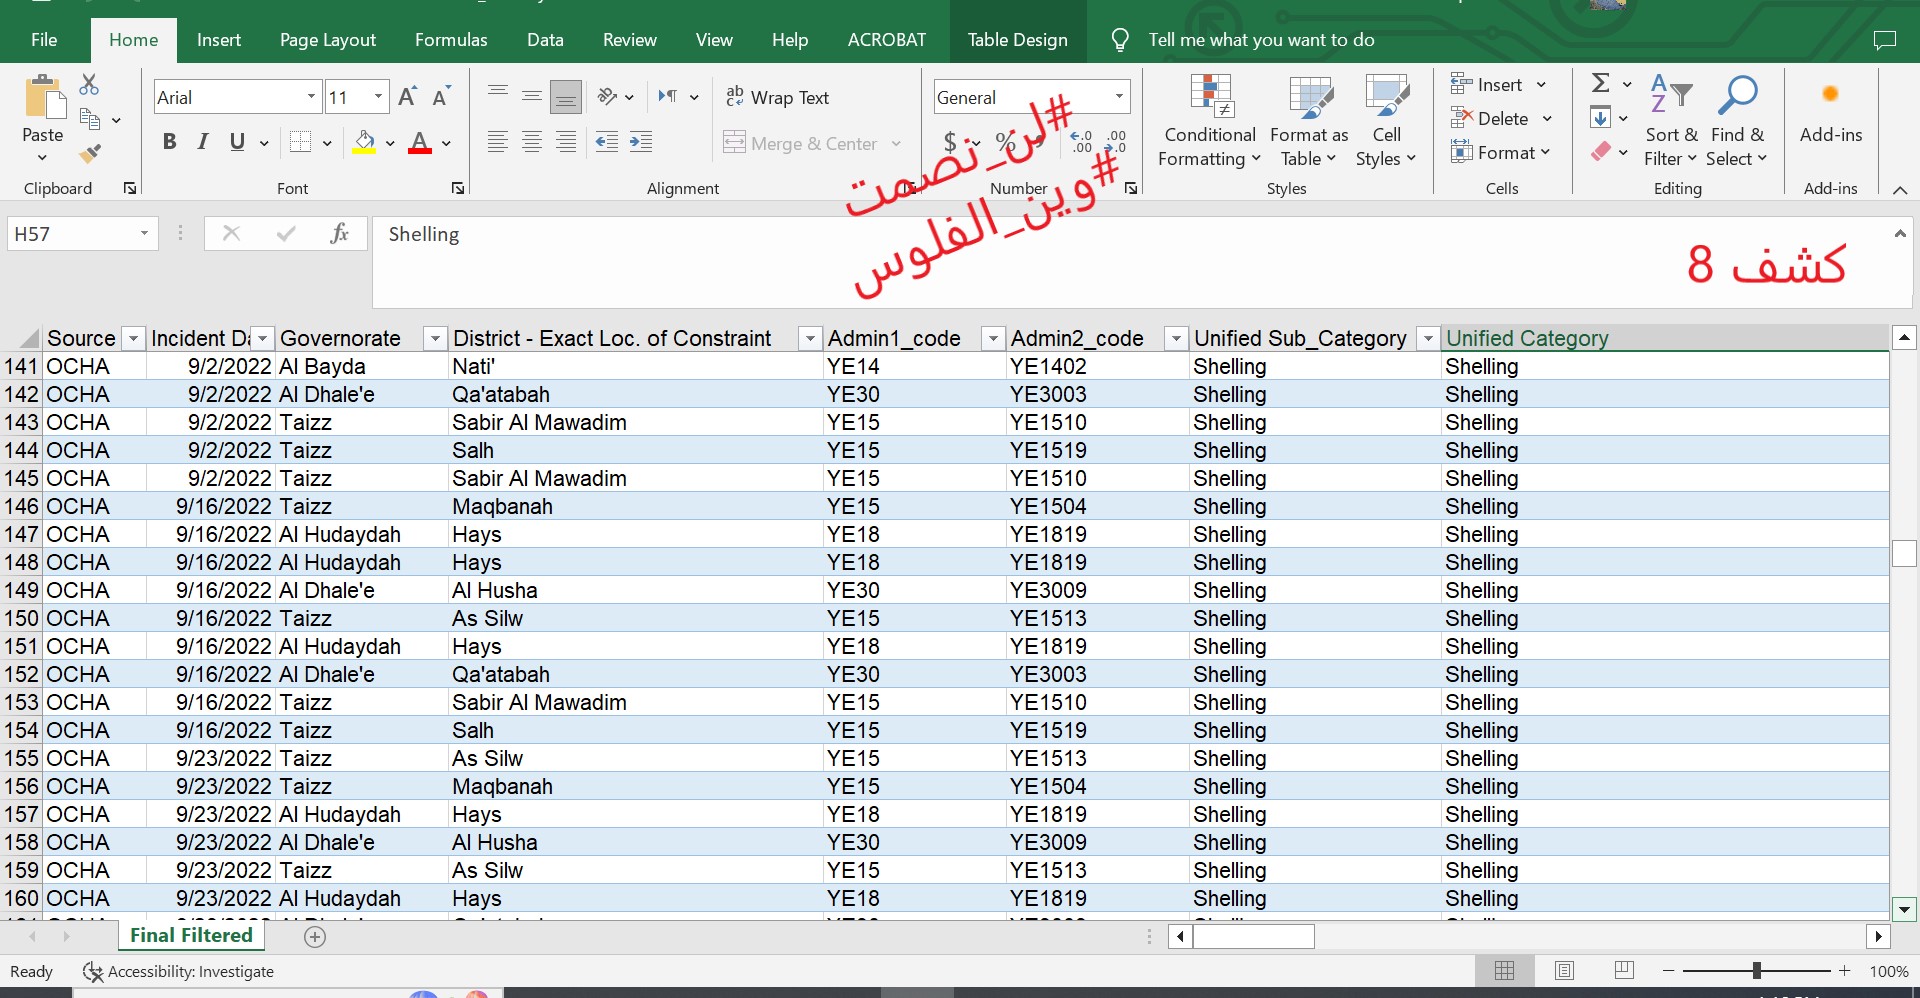
Task: Click the Cut scissors icon
Action: 90,85
